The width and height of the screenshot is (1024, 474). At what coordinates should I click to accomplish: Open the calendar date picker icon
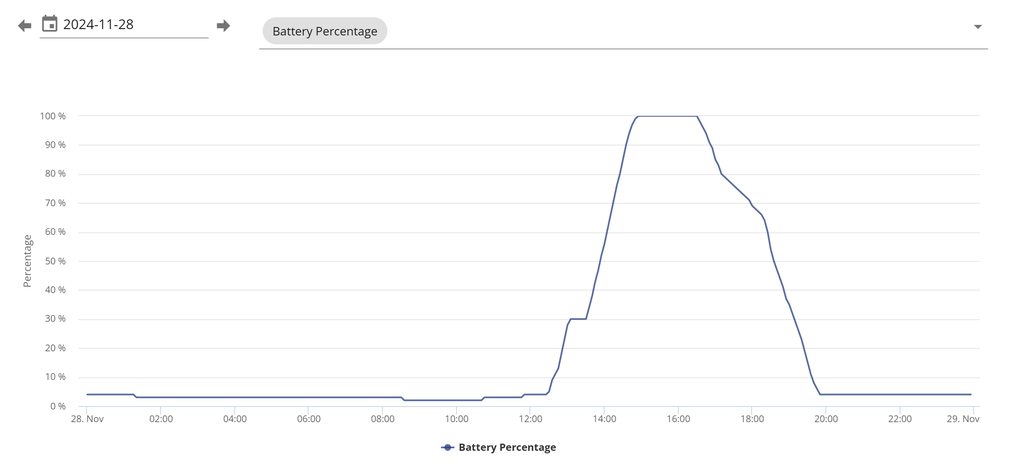(49, 24)
